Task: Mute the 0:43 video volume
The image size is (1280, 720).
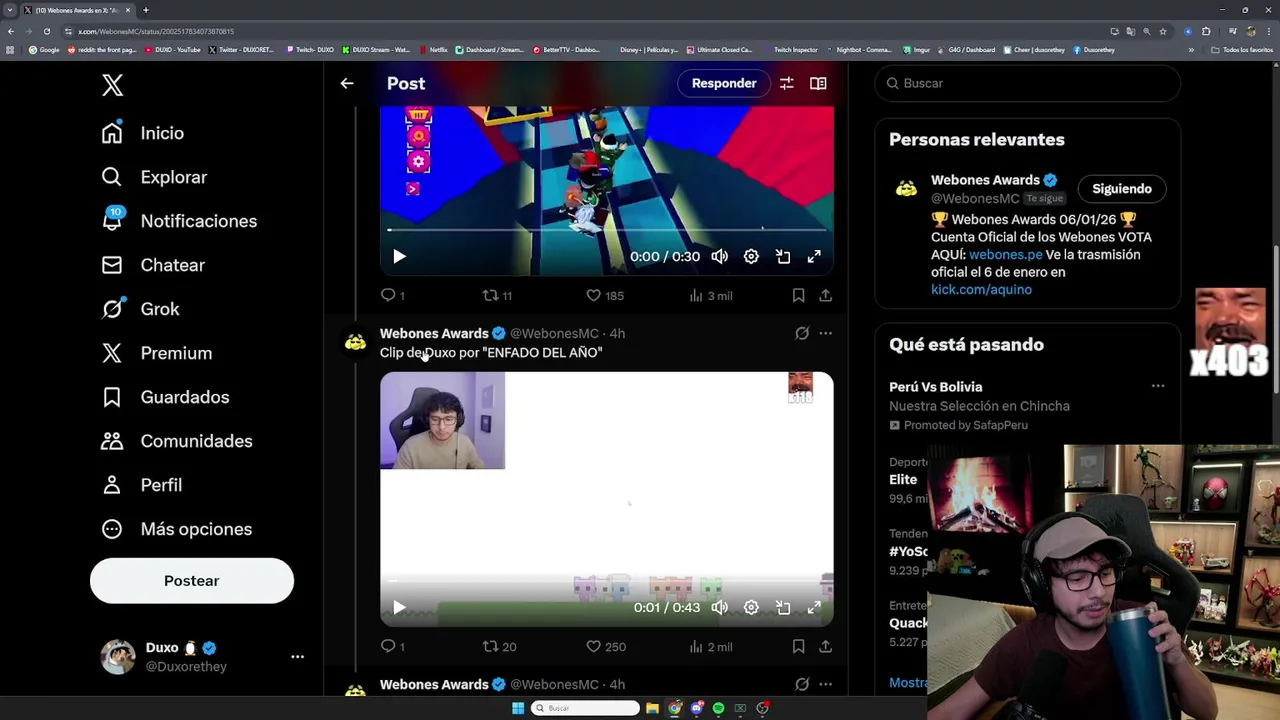Action: (x=720, y=608)
